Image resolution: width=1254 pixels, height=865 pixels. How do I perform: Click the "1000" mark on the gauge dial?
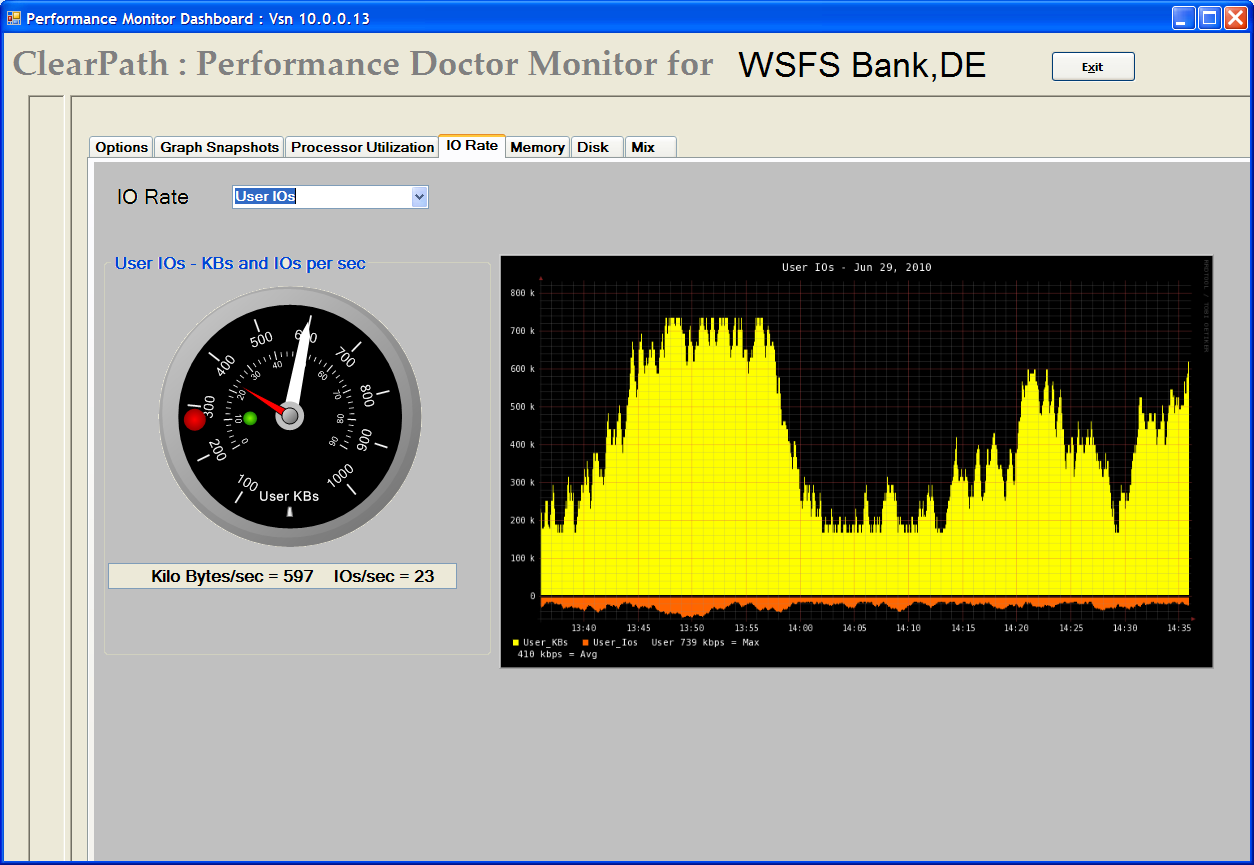point(340,478)
